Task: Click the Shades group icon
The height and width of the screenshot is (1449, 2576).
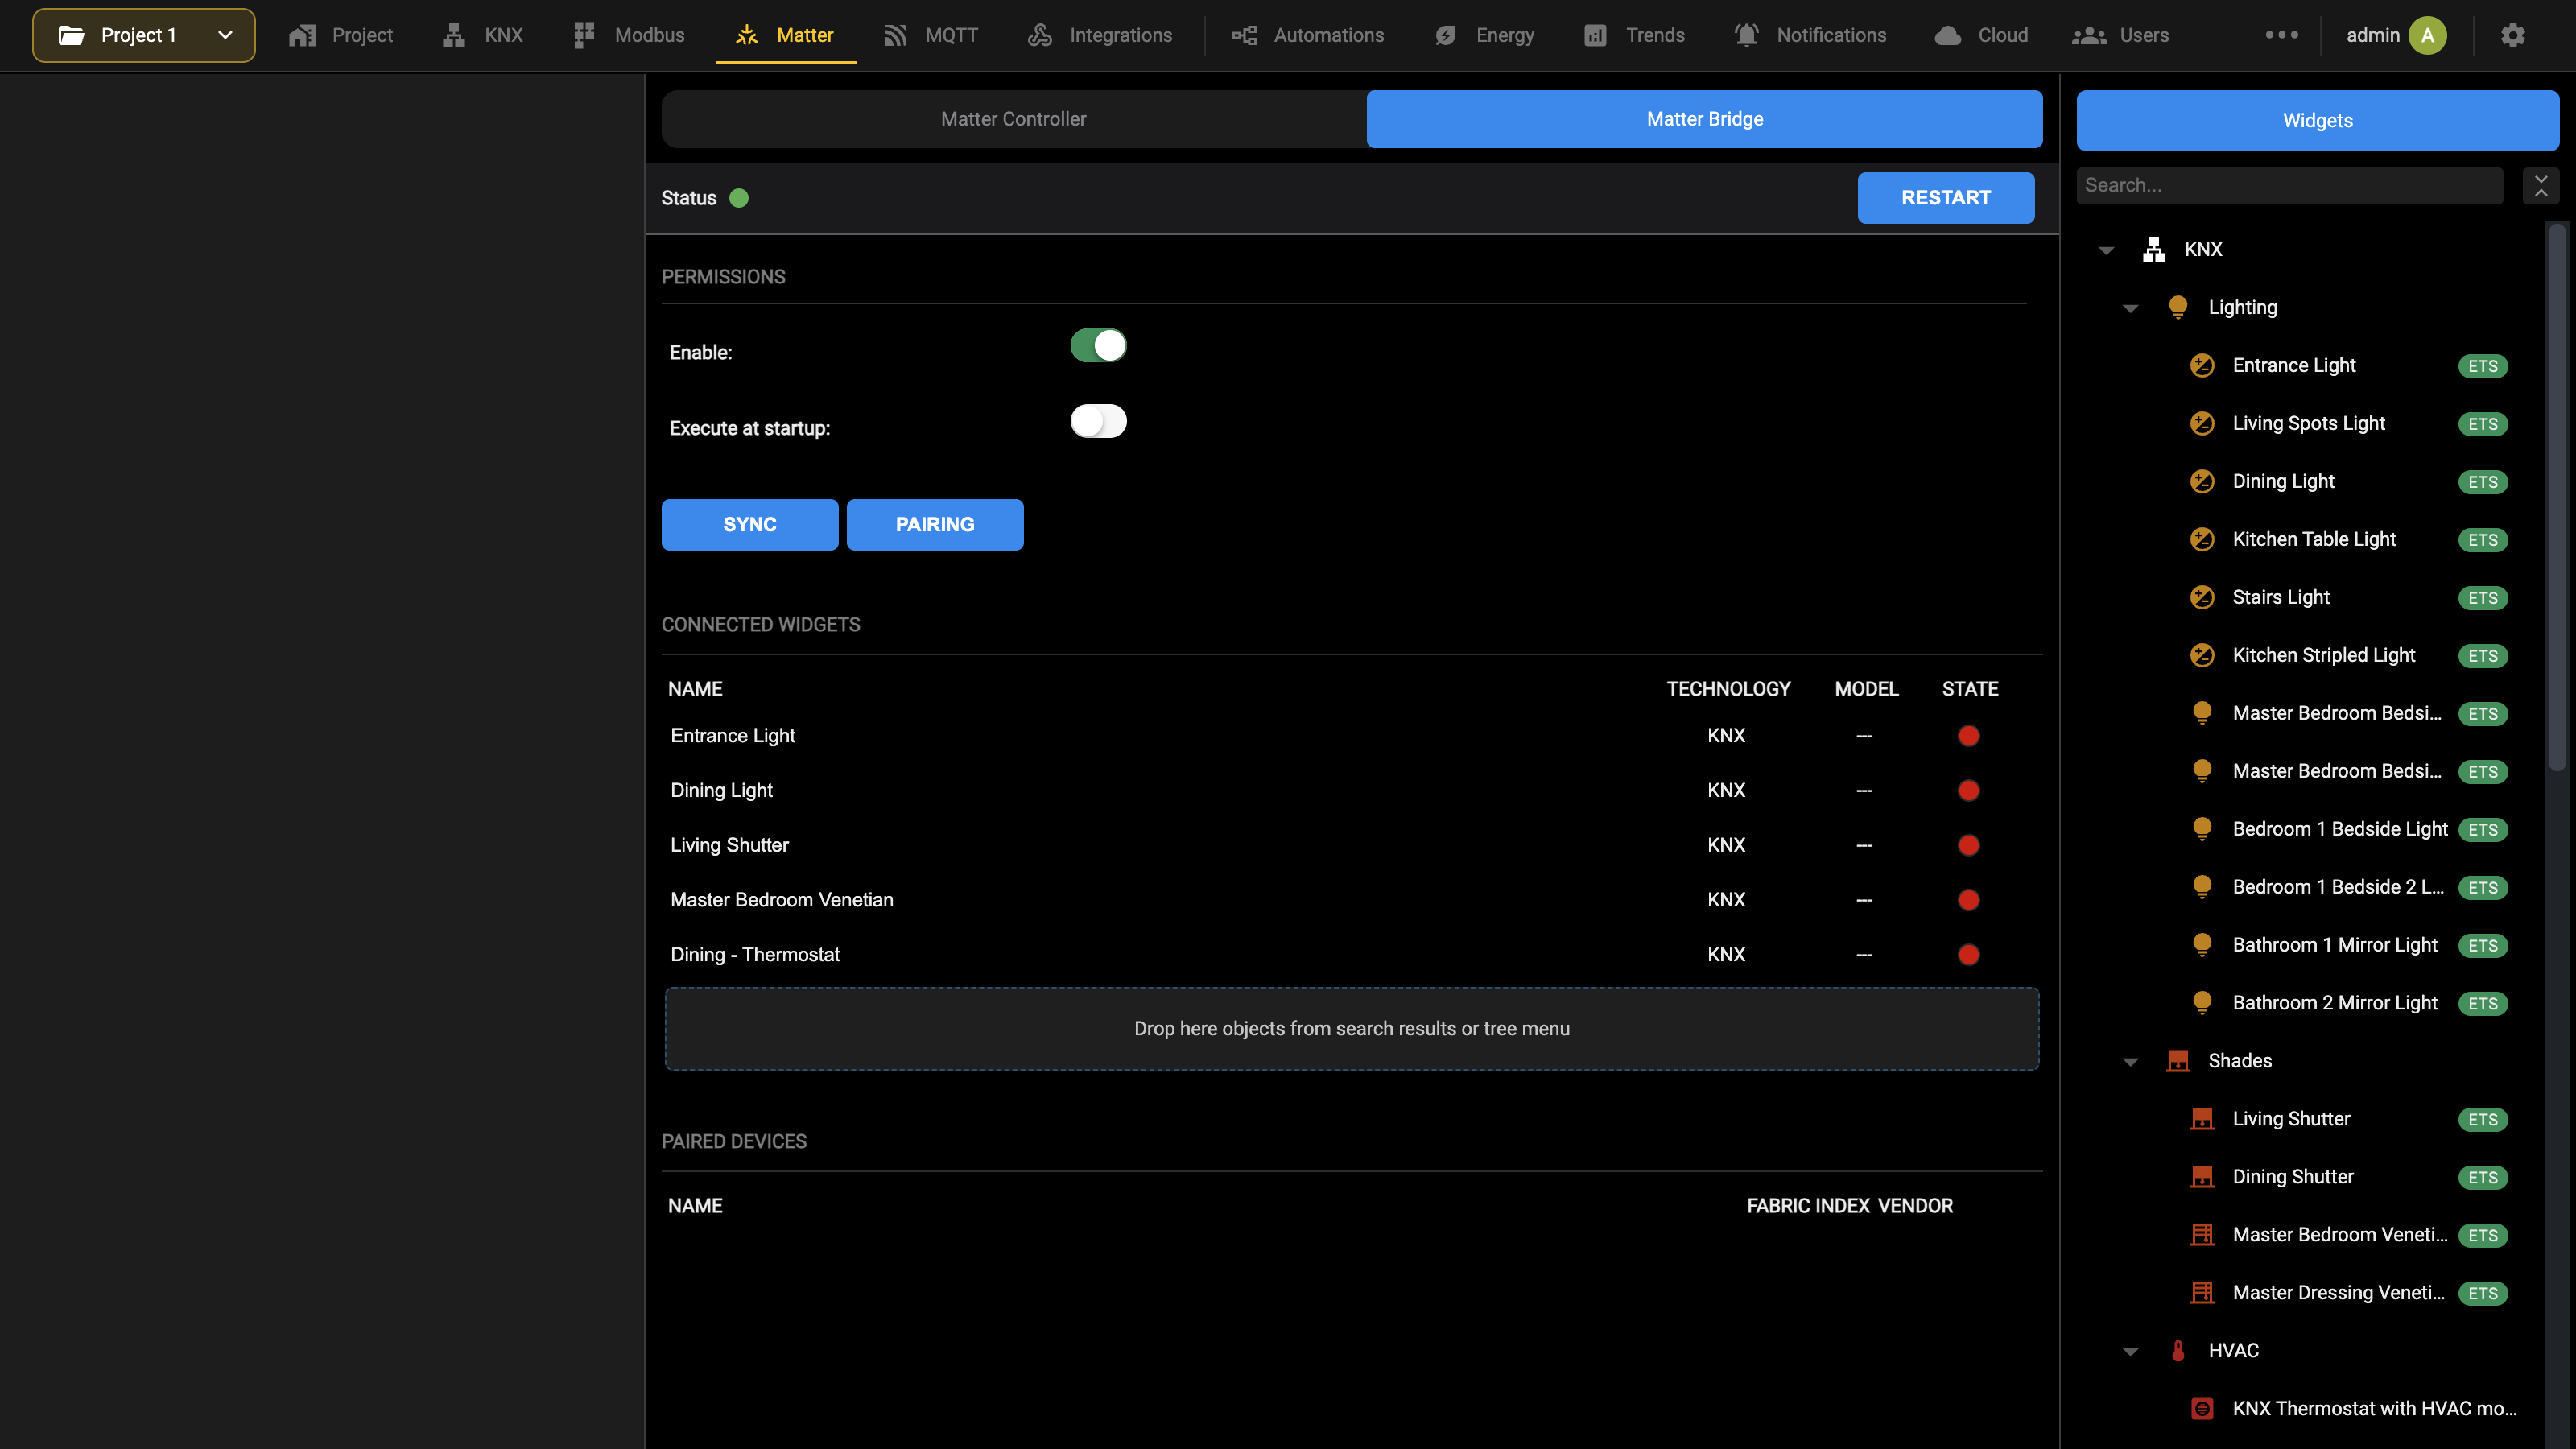Action: click(2178, 1061)
